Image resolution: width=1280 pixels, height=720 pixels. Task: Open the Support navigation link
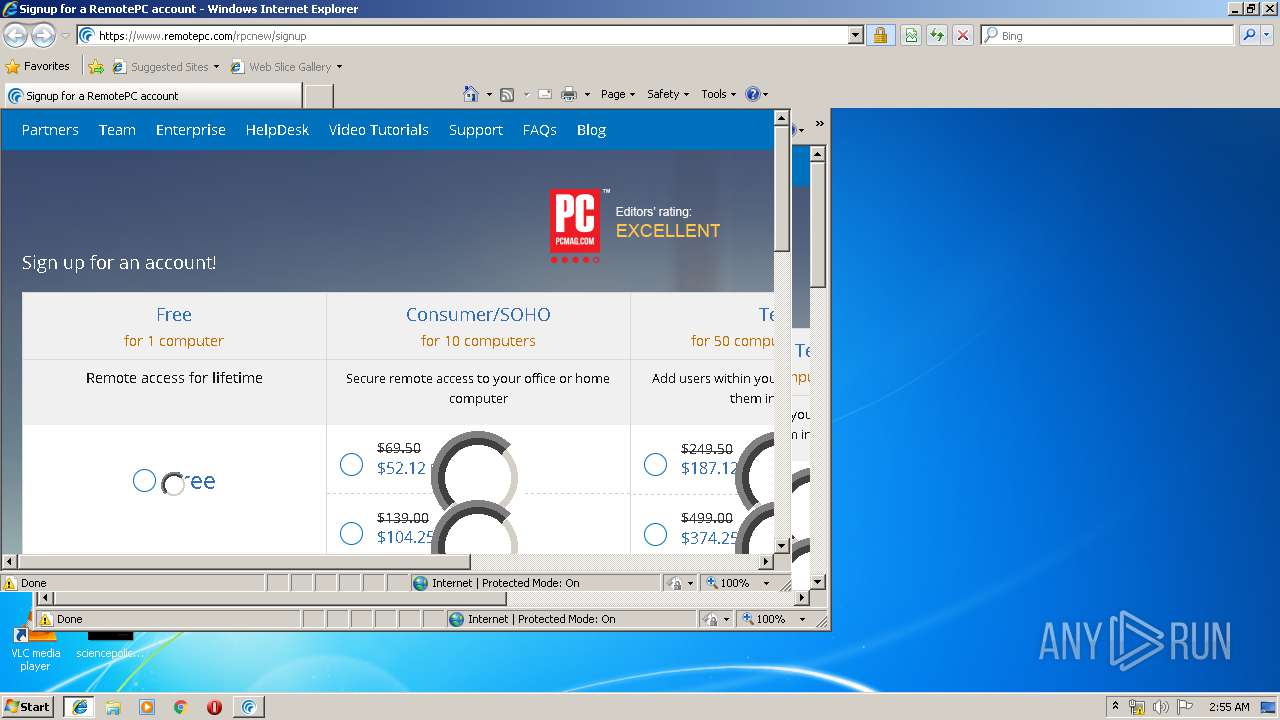[476, 130]
